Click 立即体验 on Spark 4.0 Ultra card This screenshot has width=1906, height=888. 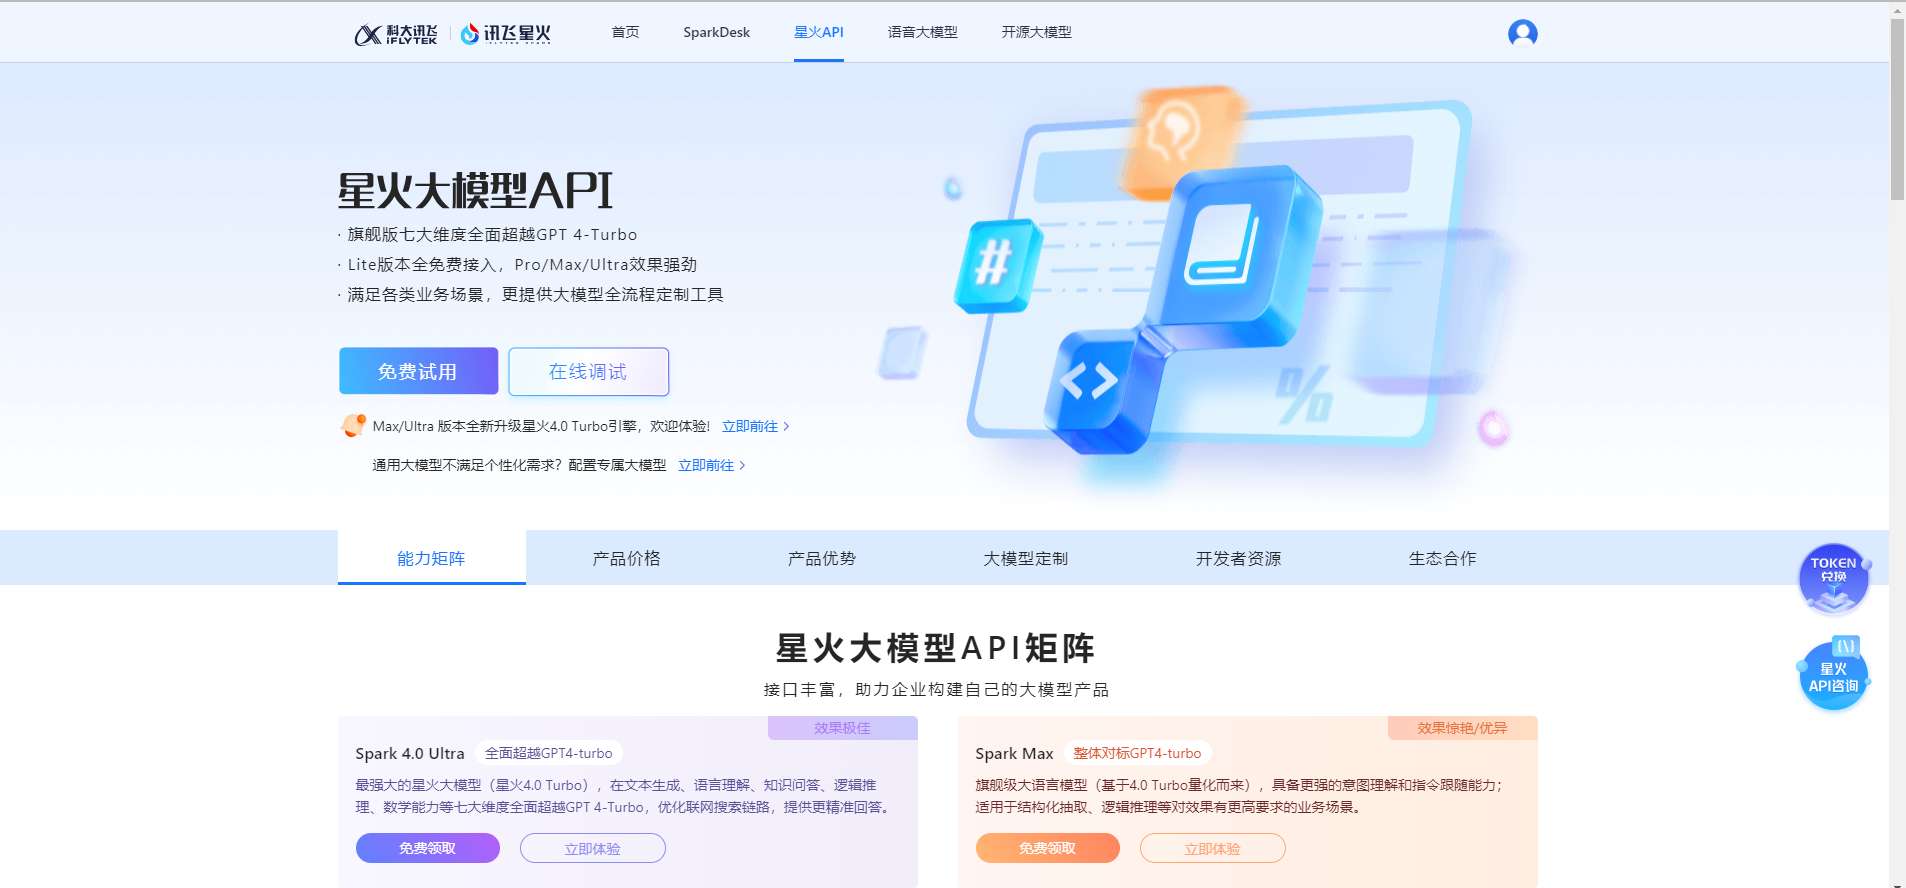[592, 848]
